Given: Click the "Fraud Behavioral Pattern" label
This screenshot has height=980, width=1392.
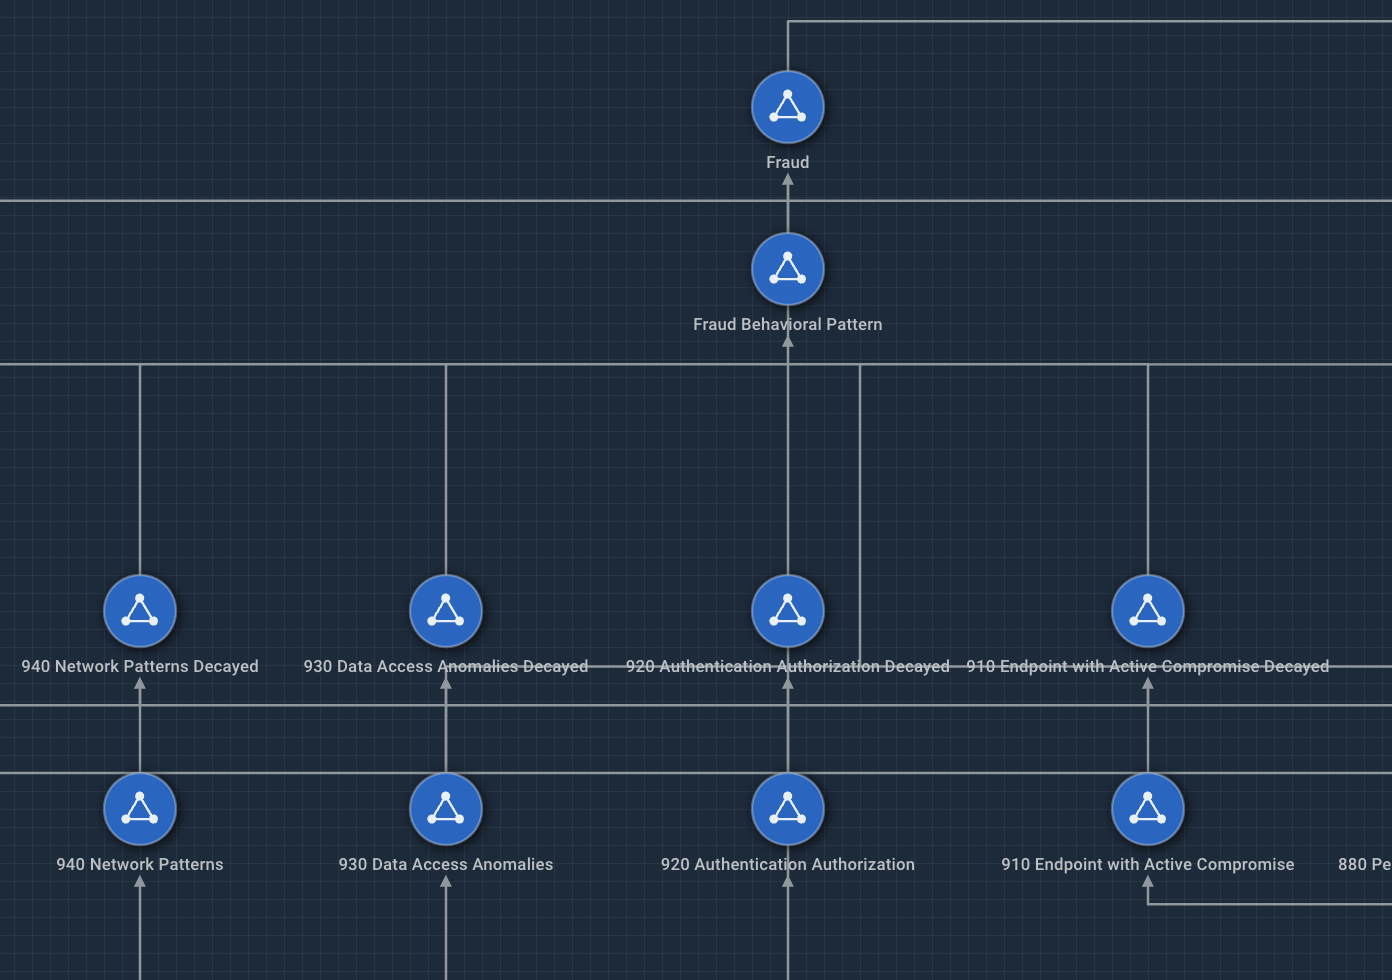Looking at the screenshot, I should click(x=788, y=324).
